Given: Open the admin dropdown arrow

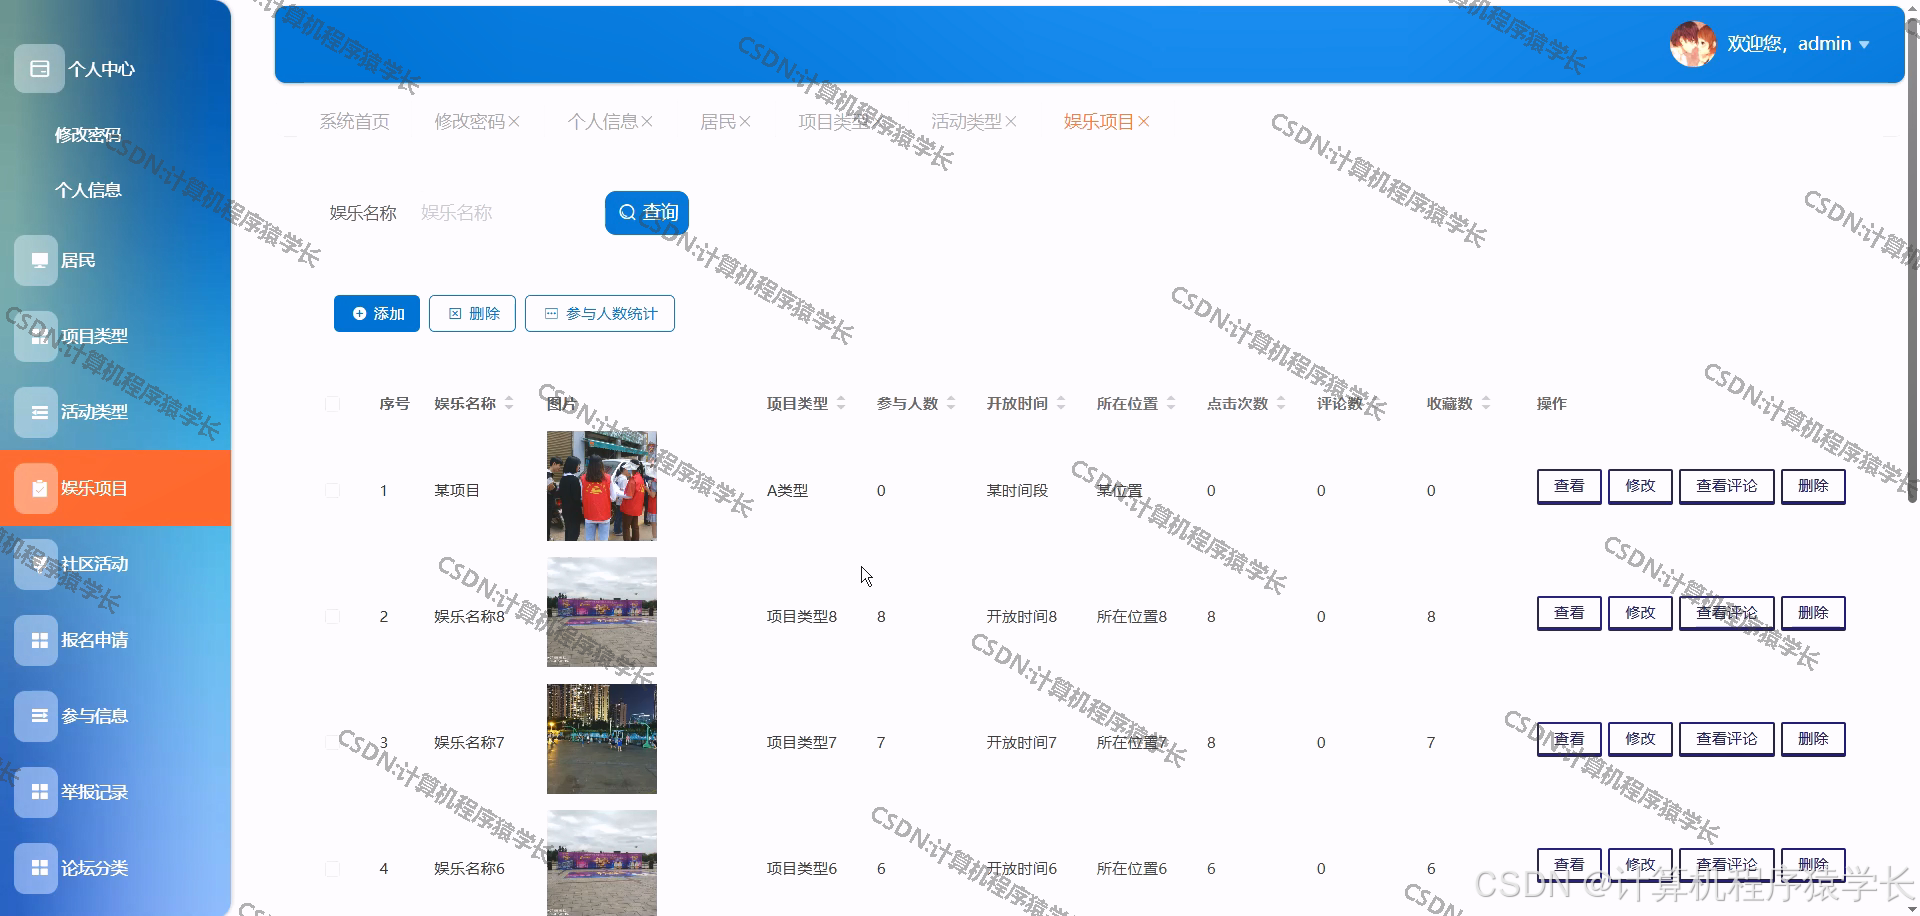Looking at the screenshot, I should click(x=1864, y=45).
